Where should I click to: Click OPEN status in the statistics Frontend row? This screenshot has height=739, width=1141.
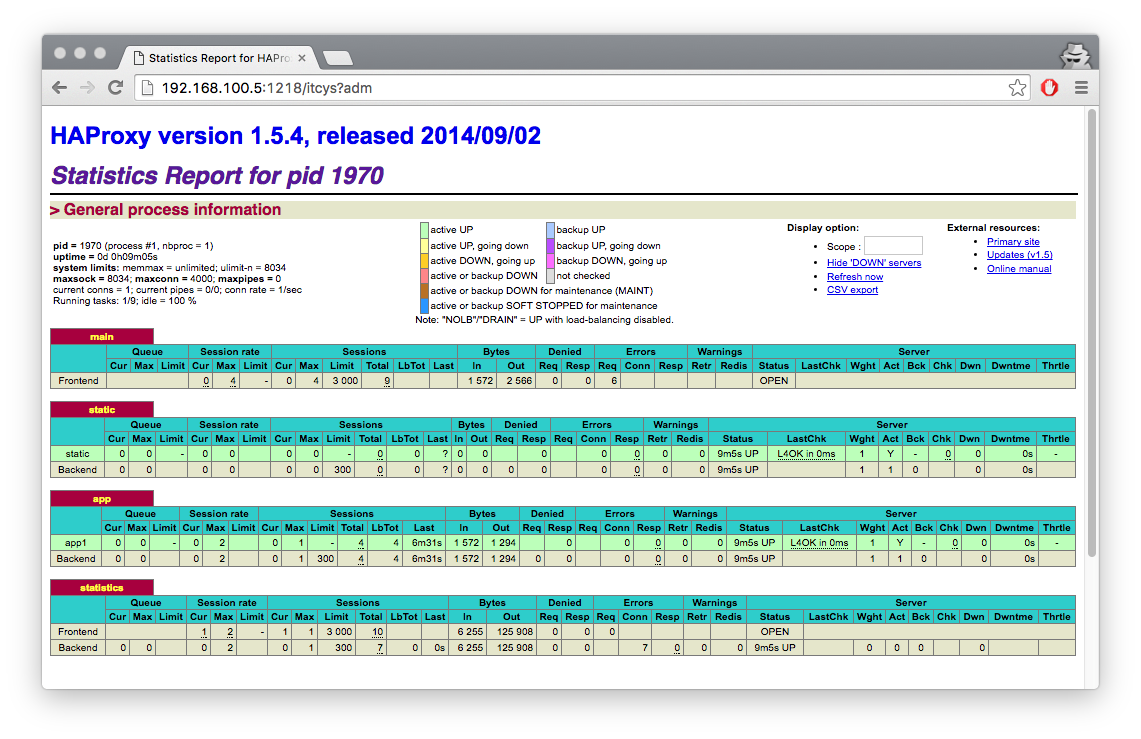(x=775, y=631)
